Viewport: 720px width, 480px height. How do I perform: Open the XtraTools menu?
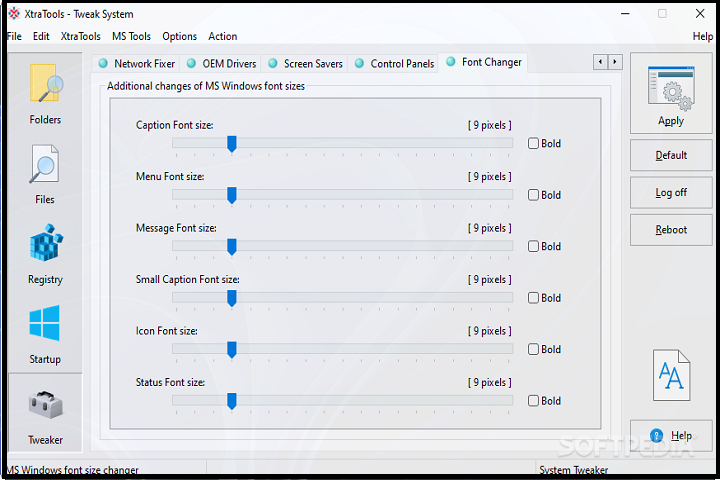[80, 36]
